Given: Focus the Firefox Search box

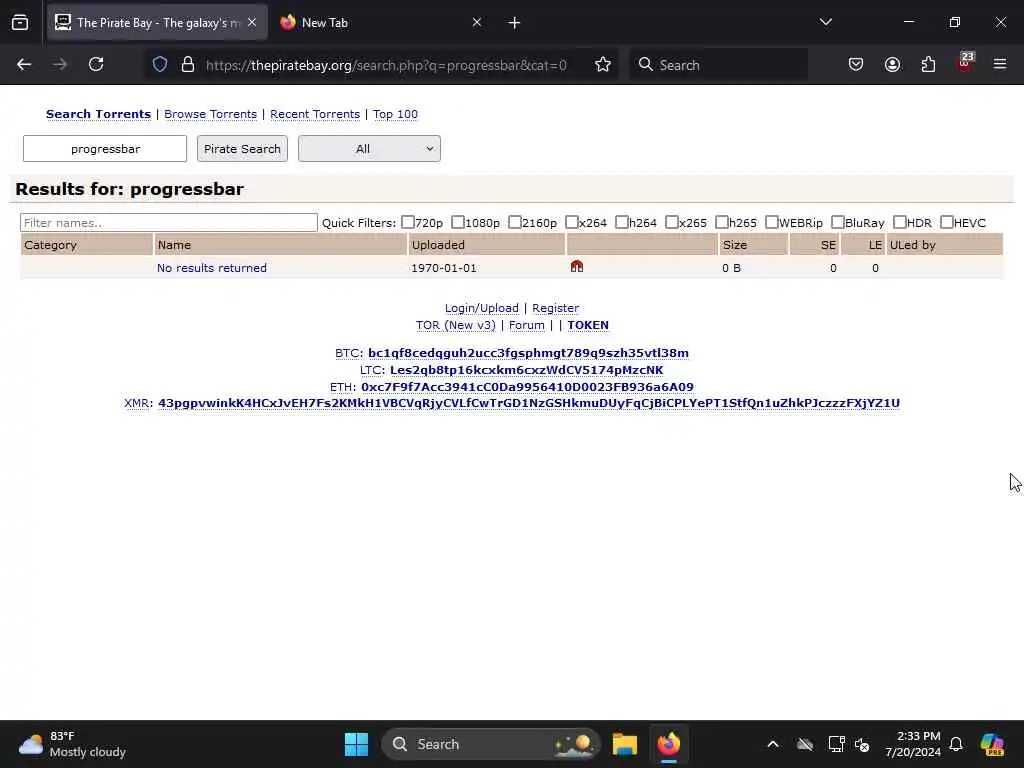Looking at the screenshot, I should tap(718, 65).
